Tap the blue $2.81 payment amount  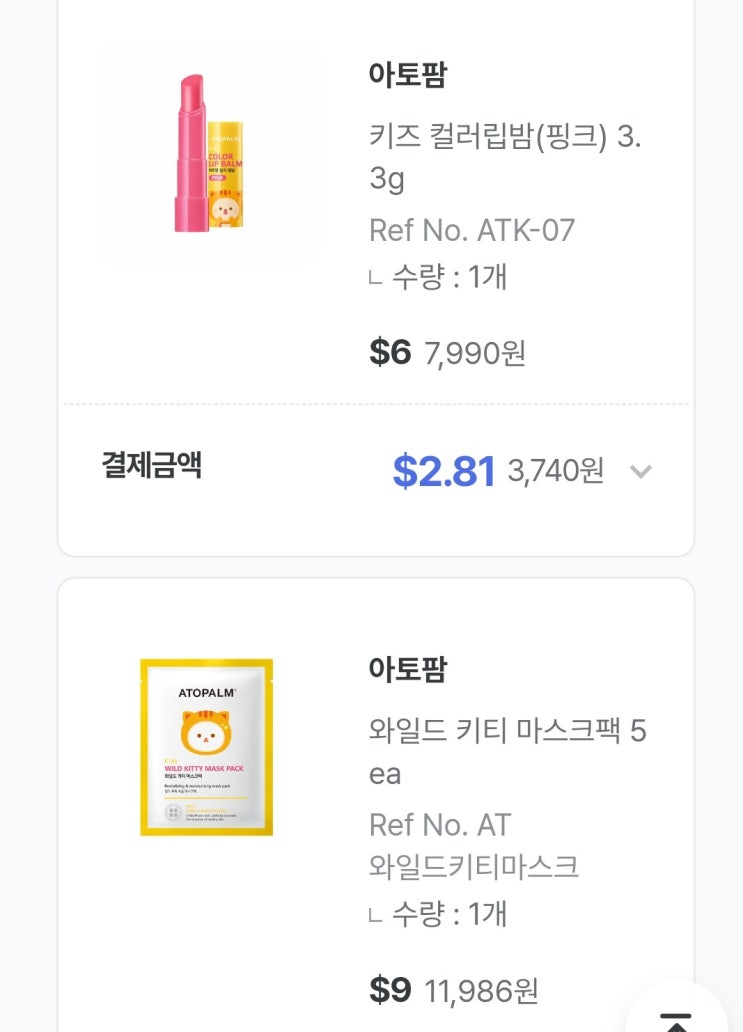click(x=443, y=471)
